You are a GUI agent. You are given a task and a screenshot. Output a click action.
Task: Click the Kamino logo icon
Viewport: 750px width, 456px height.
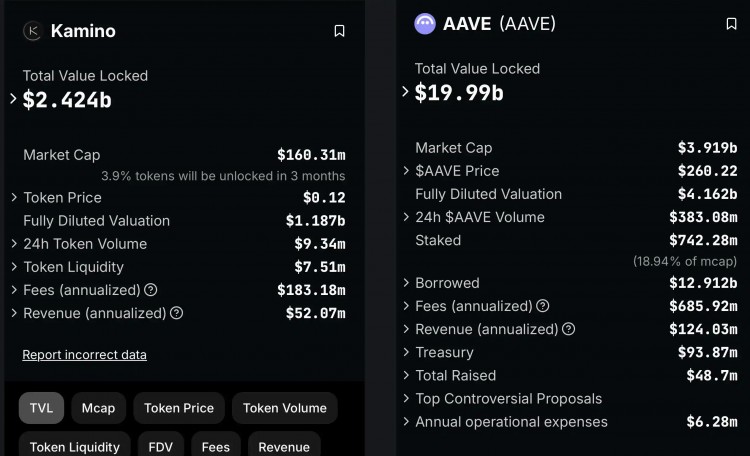pyautogui.click(x=31, y=31)
